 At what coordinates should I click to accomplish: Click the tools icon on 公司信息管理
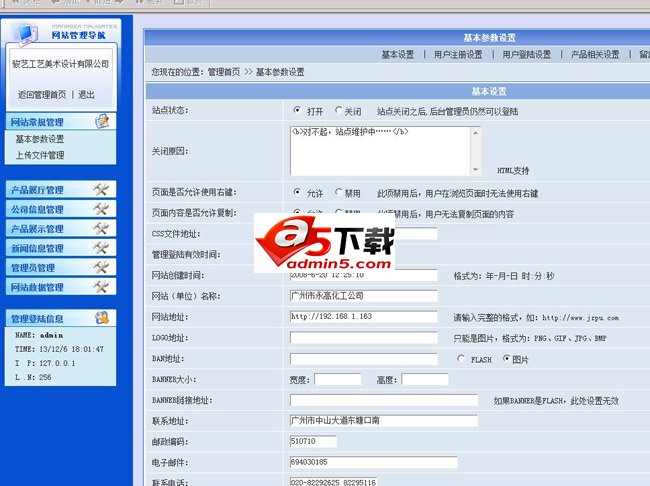pos(101,209)
